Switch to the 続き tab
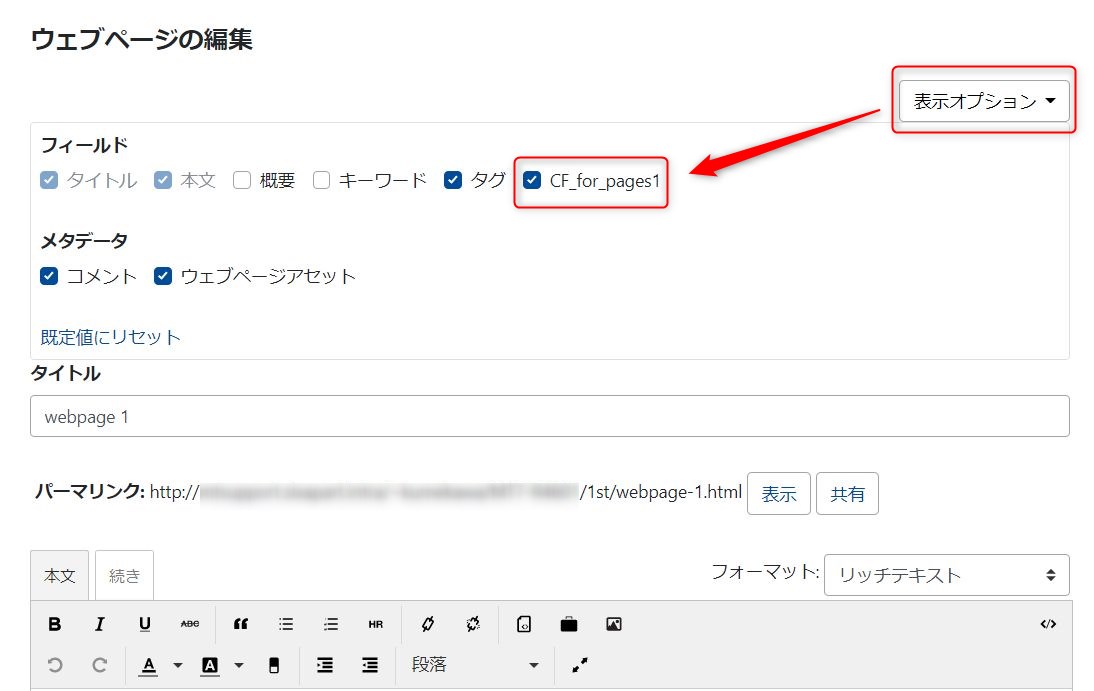This screenshot has height=691, width=1094. 122,575
